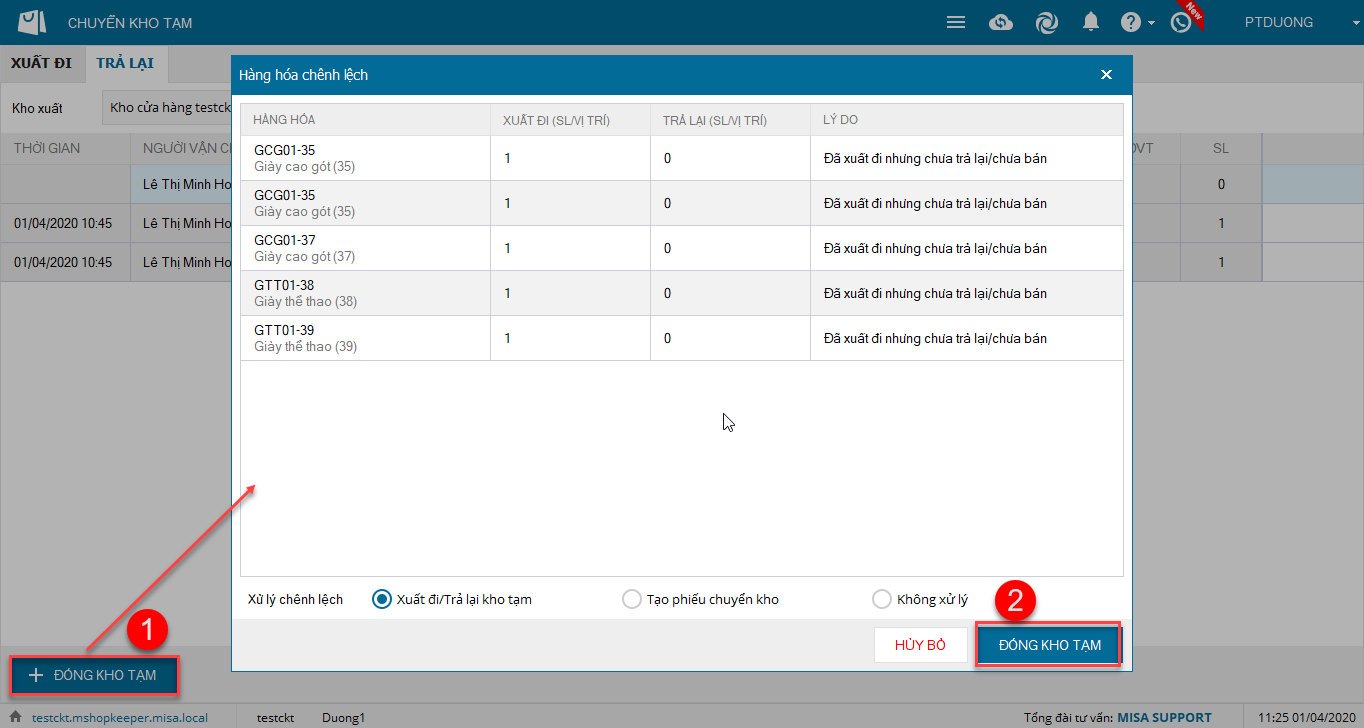Click the swirl logo icon in header
The height and width of the screenshot is (728, 1364).
click(1046, 22)
